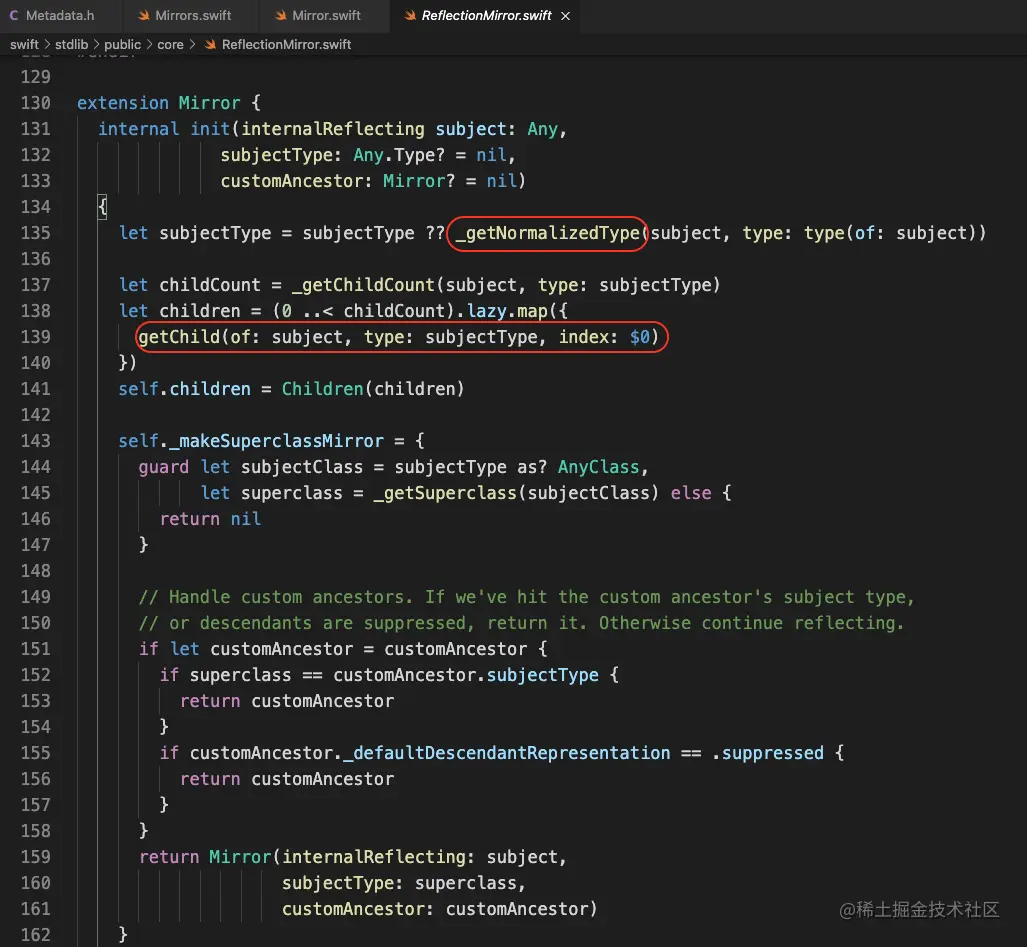Expand chevron after public in breadcrumb
Viewport: 1027px width, 947px height.
[149, 45]
